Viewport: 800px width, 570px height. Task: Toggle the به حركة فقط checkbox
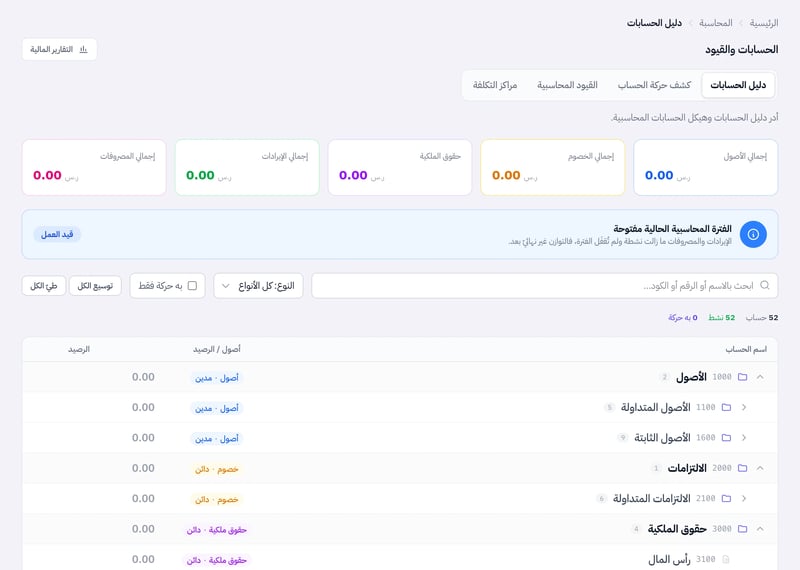click(192, 286)
